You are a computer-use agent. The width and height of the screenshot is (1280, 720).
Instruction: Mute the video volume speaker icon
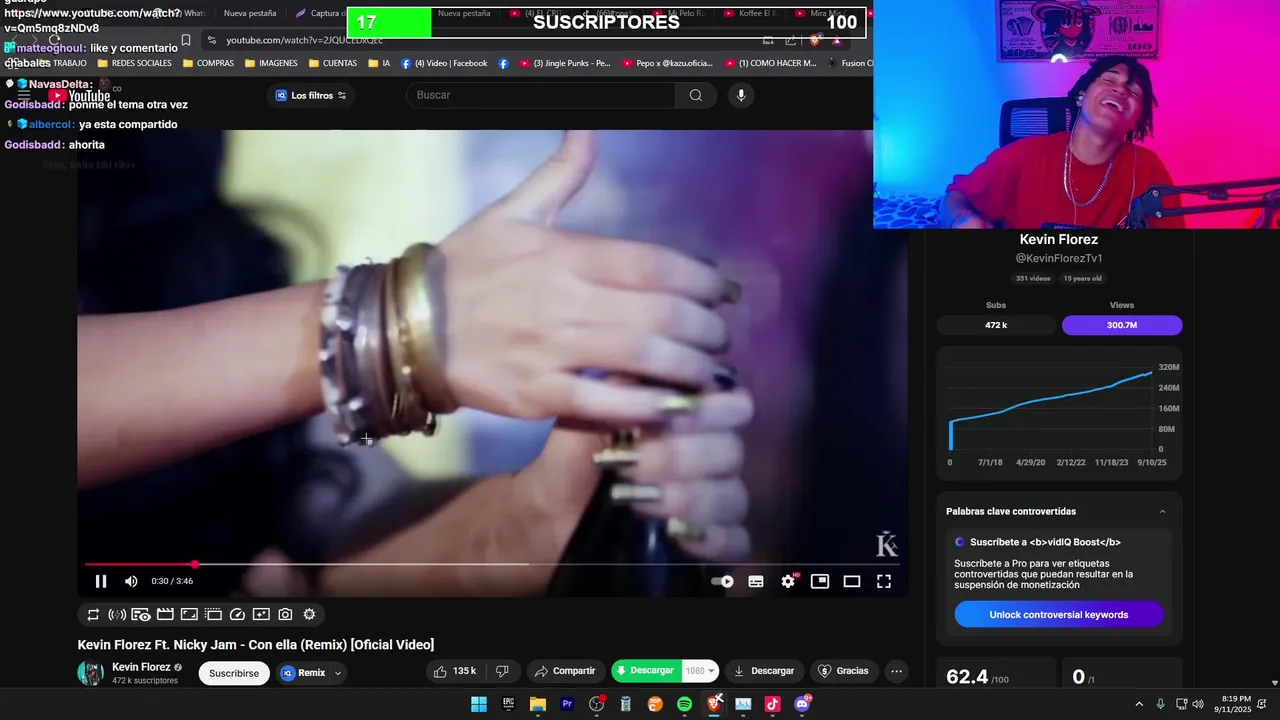point(131,581)
